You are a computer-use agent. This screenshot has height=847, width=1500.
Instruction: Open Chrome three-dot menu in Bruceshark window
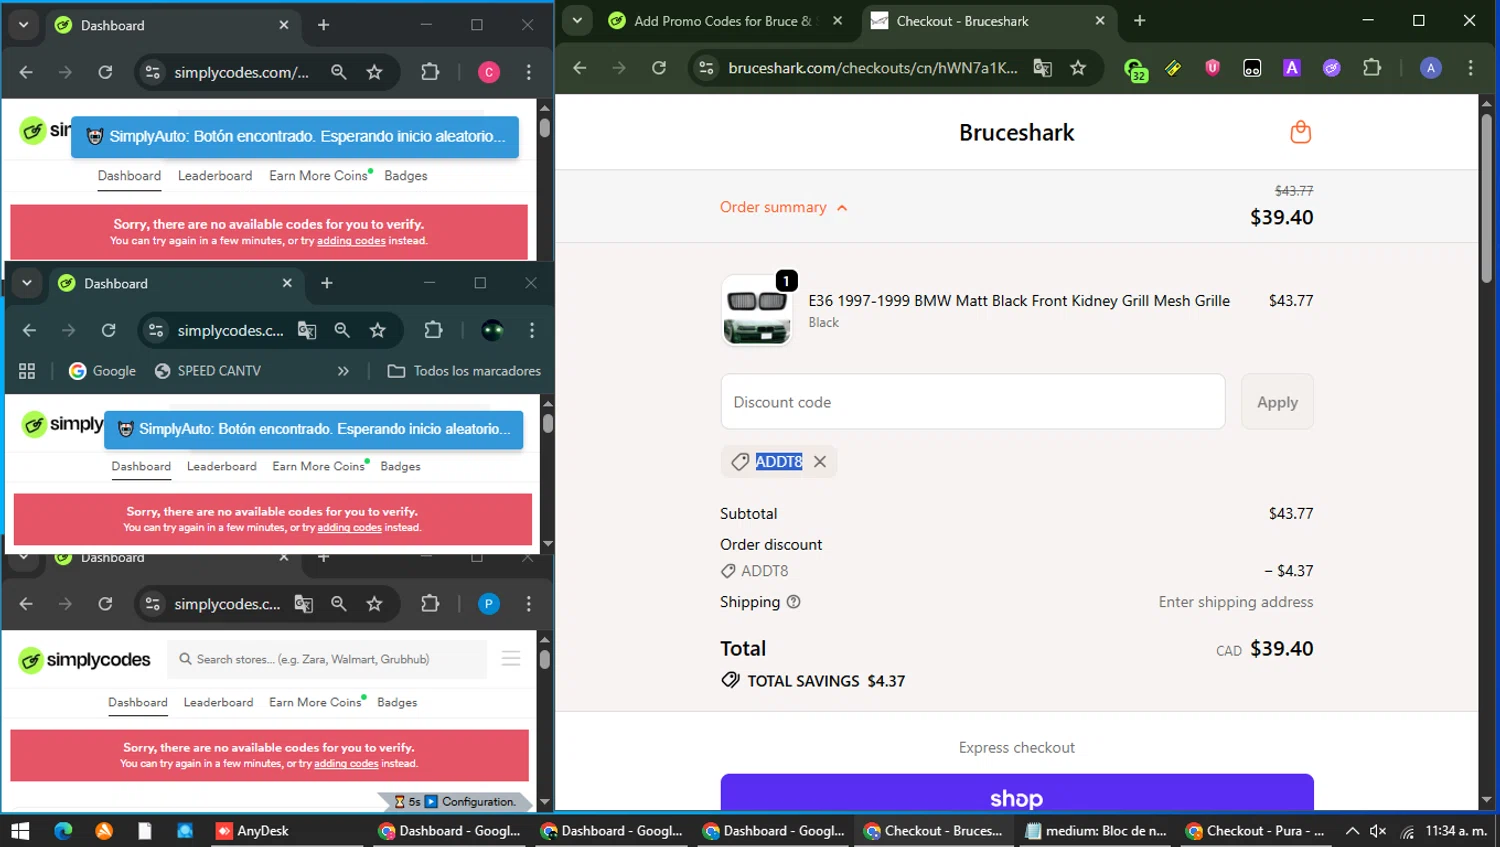pos(1470,68)
